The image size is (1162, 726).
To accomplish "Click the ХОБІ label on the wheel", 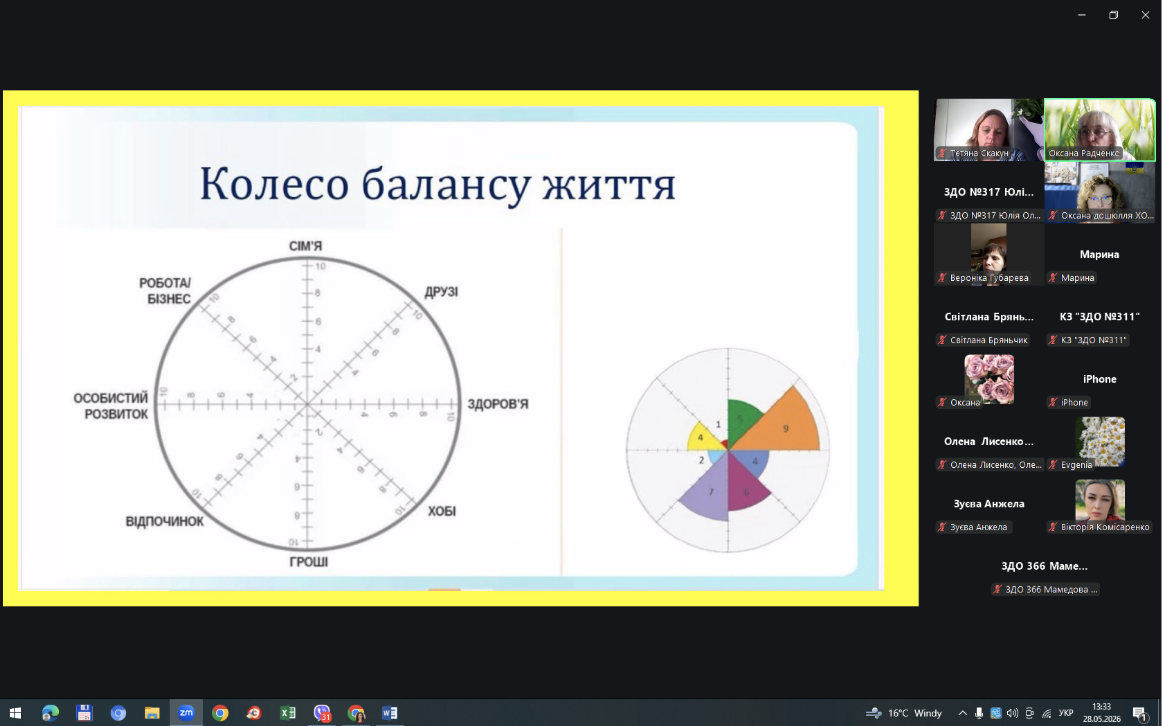I will tap(442, 511).
